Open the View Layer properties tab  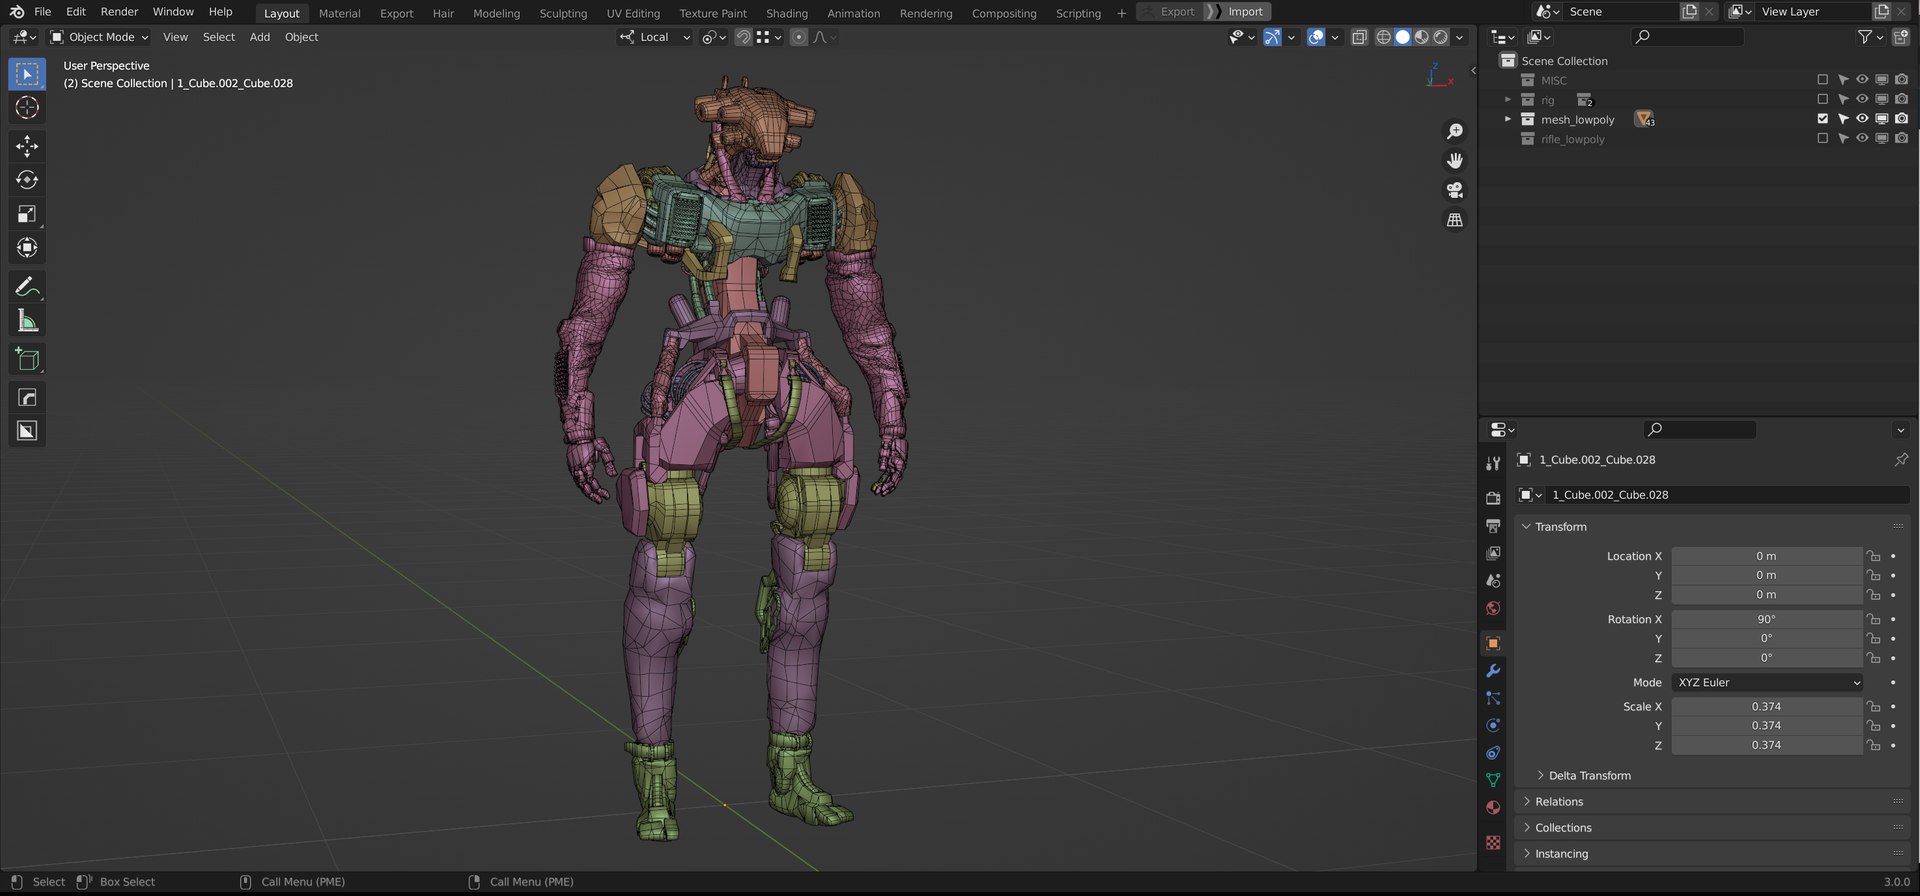1493,553
